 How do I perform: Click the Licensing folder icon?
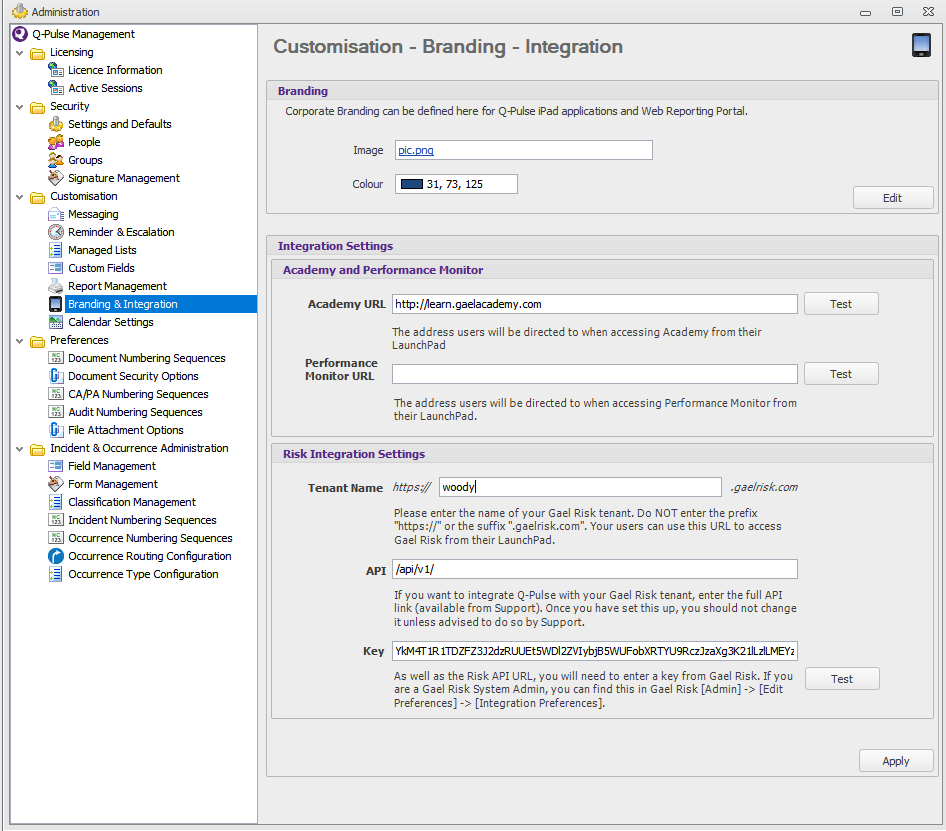[37, 53]
